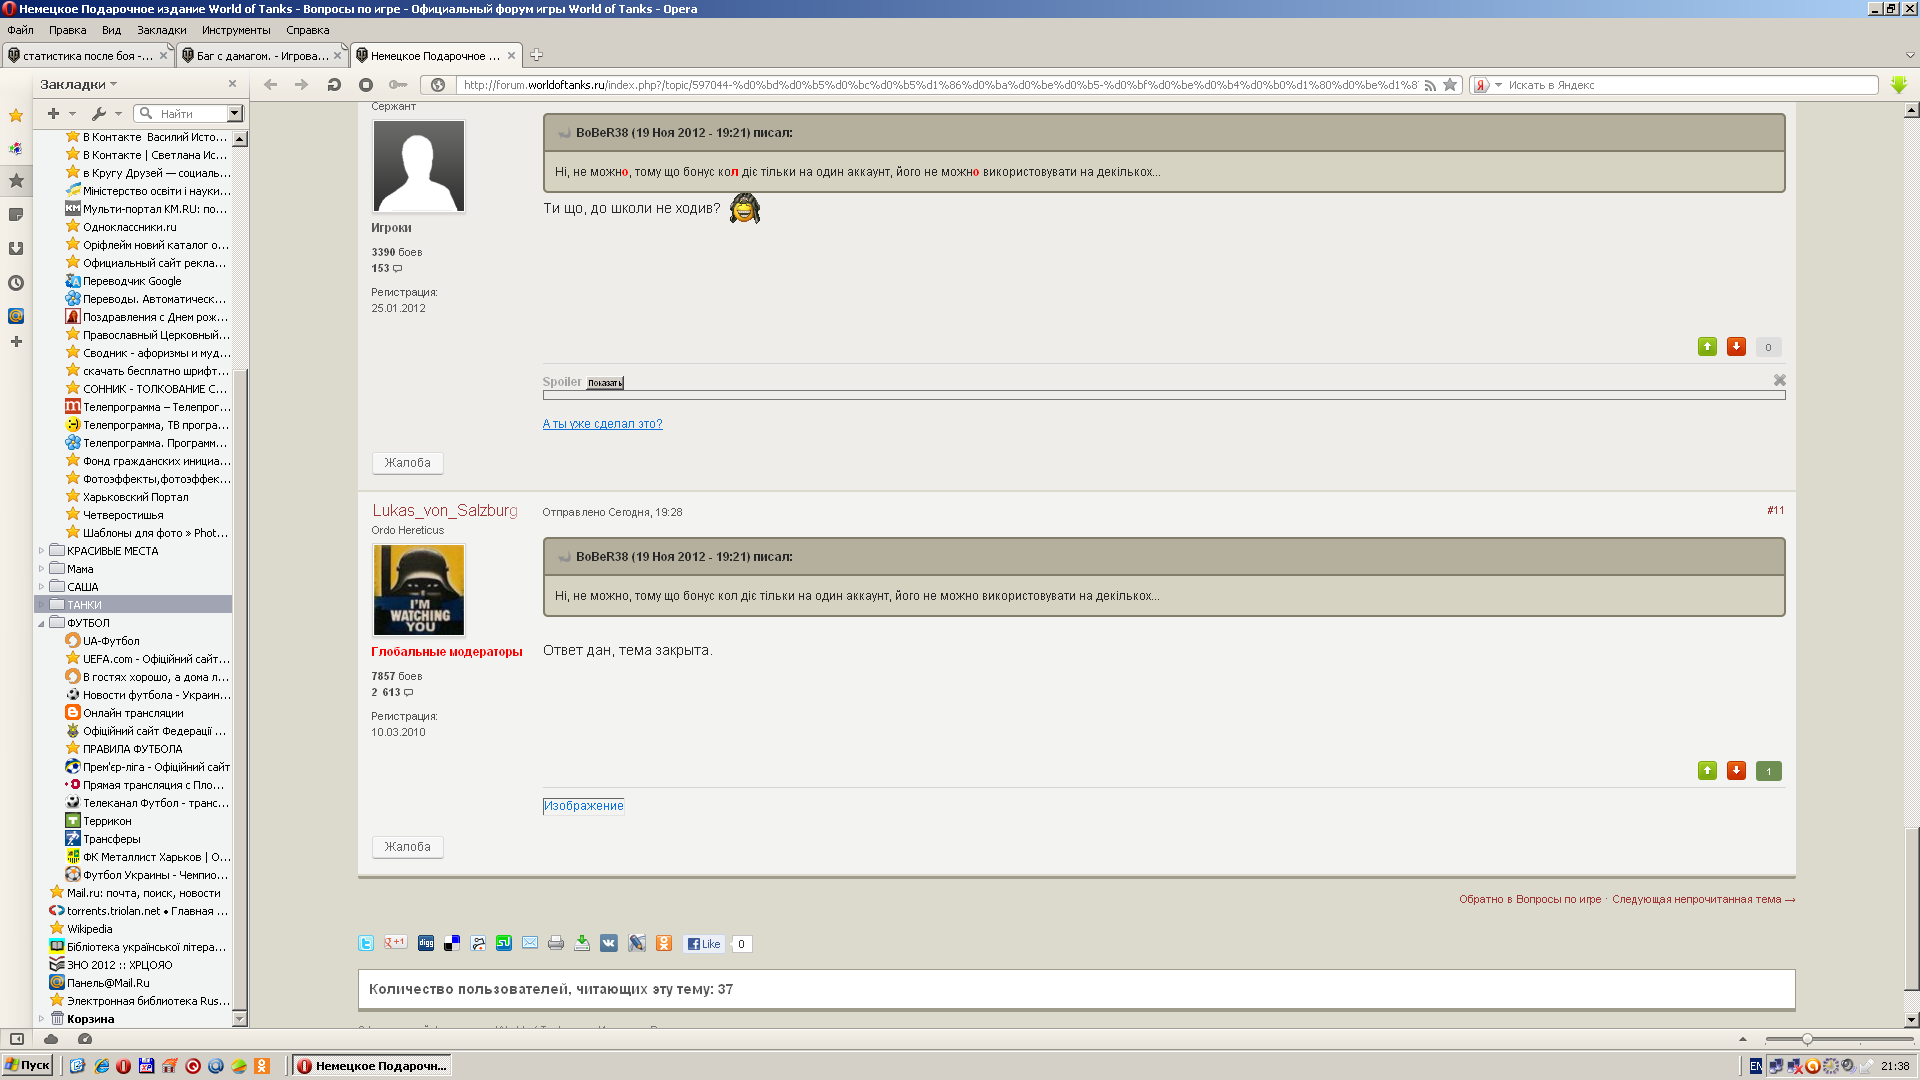Open the bookmark search field dropdown arrow
The width and height of the screenshot is (1920, 1080).
point(235,114)
